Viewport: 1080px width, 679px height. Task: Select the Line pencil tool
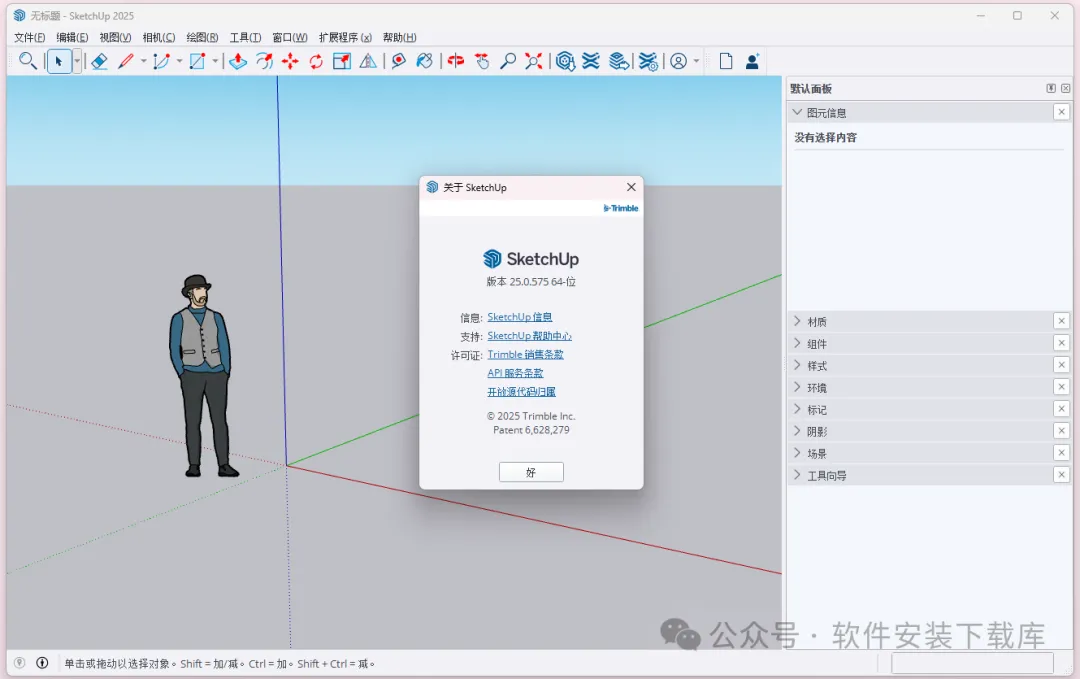125,61
